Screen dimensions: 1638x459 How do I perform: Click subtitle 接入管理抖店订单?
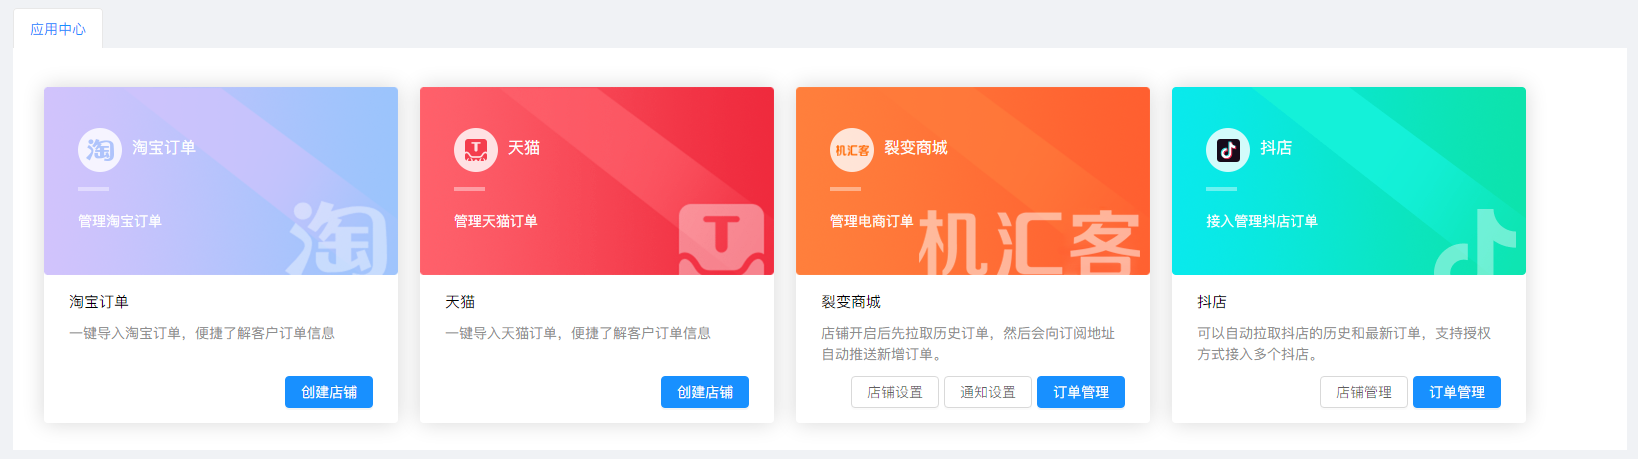coord(1262,221)
